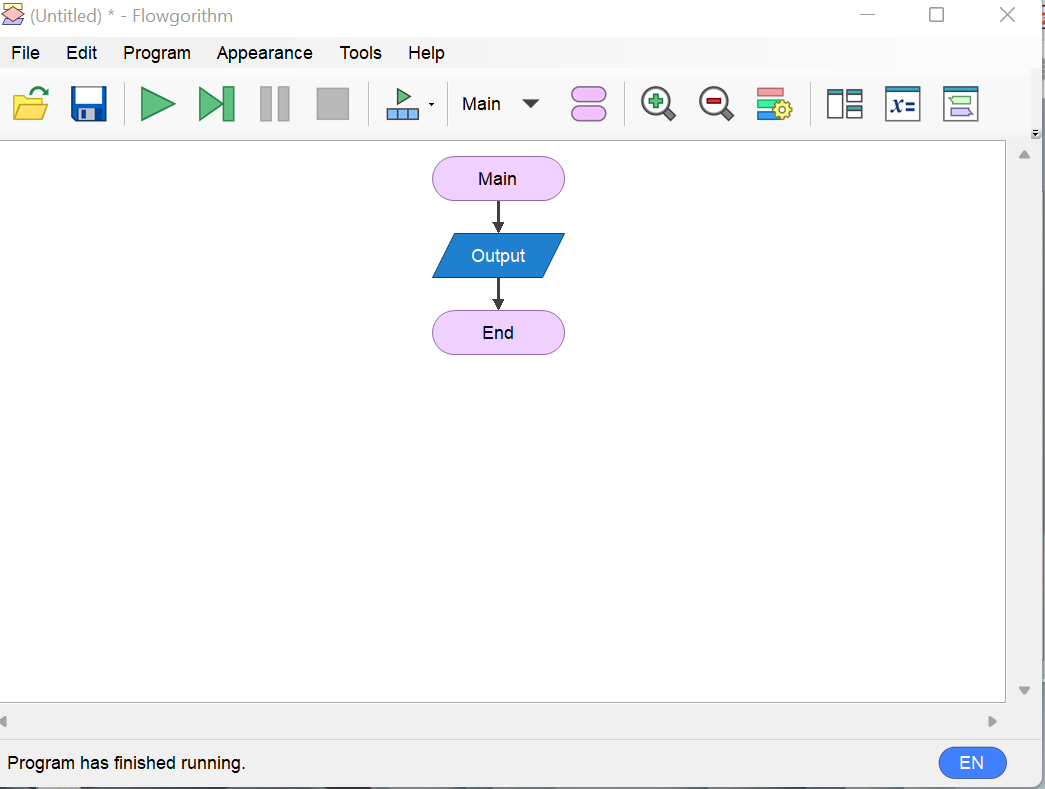This screenshot has height=789, width=1045.
Task: Click the EN language button
Action: click(972, 762)
